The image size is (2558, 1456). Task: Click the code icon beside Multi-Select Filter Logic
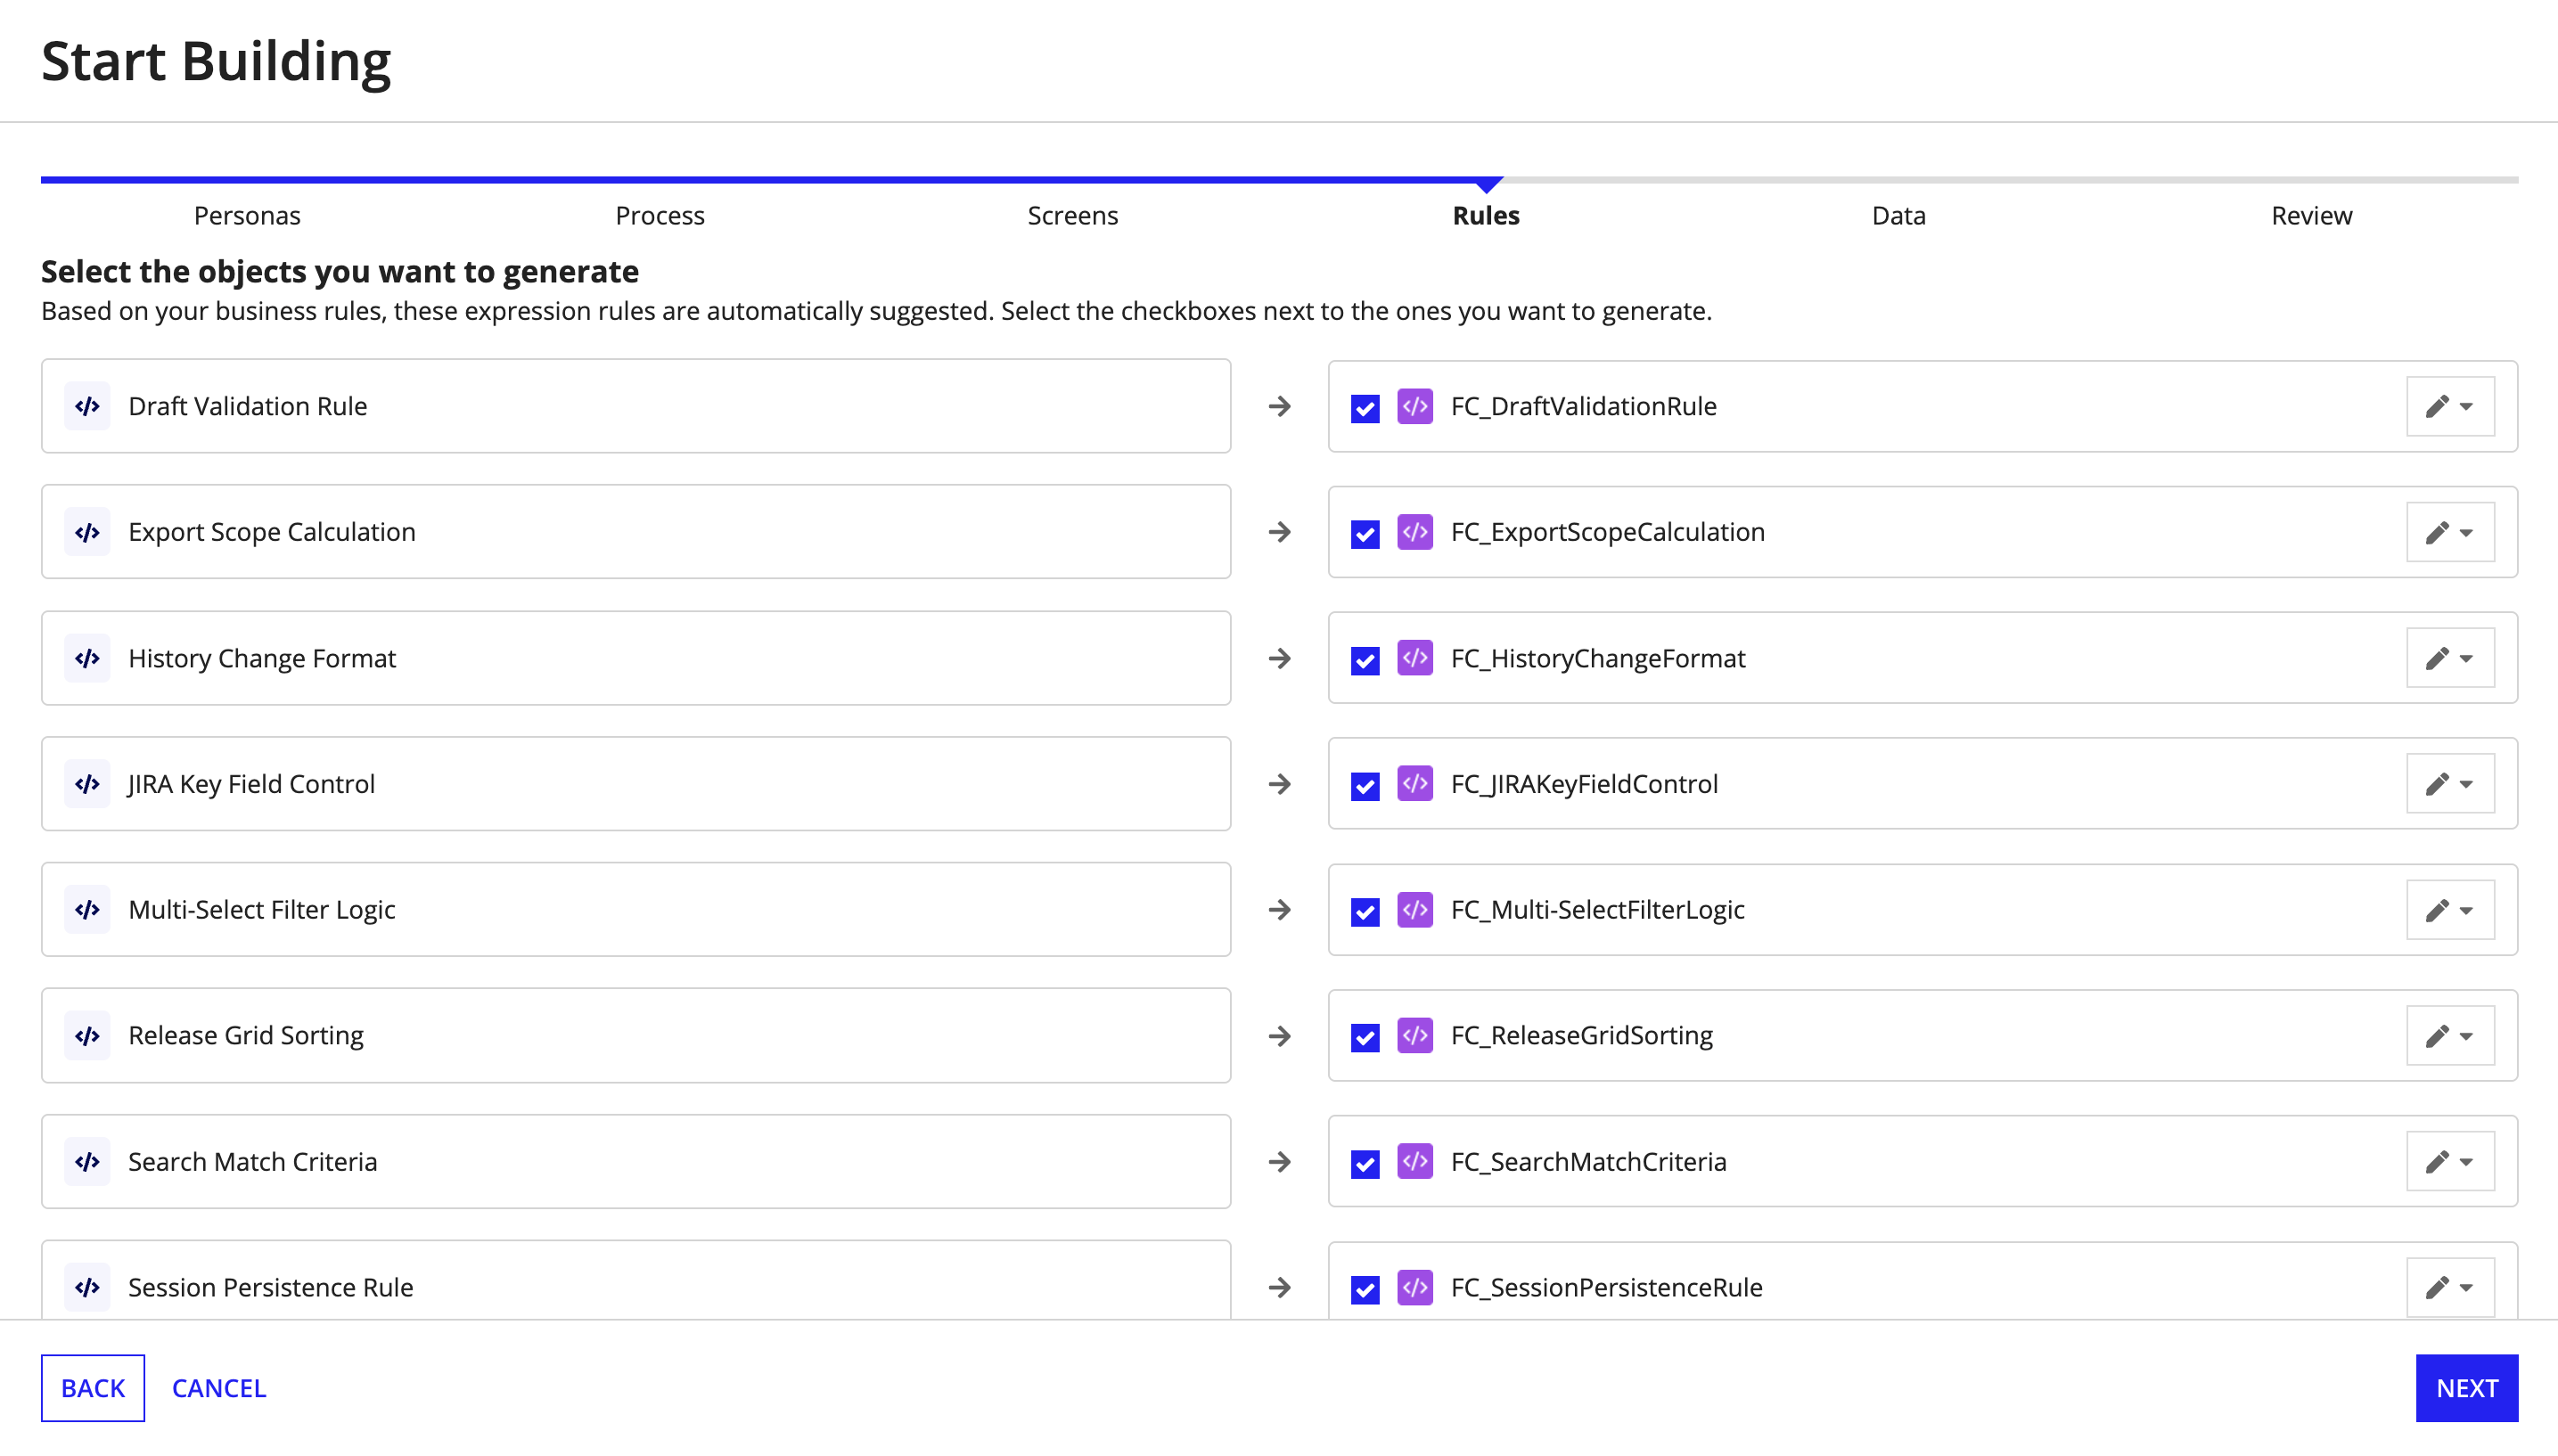[87, 910]
